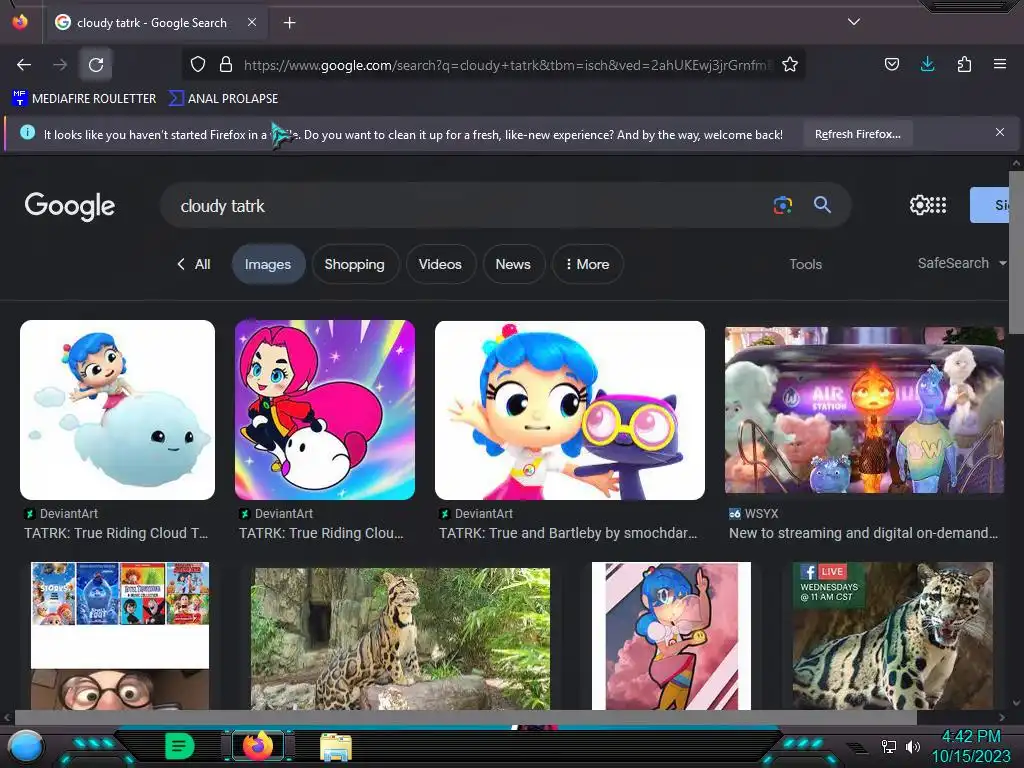Search by image with the Google Lens icon
1024x768 pixels.
[x=782, y=205]
